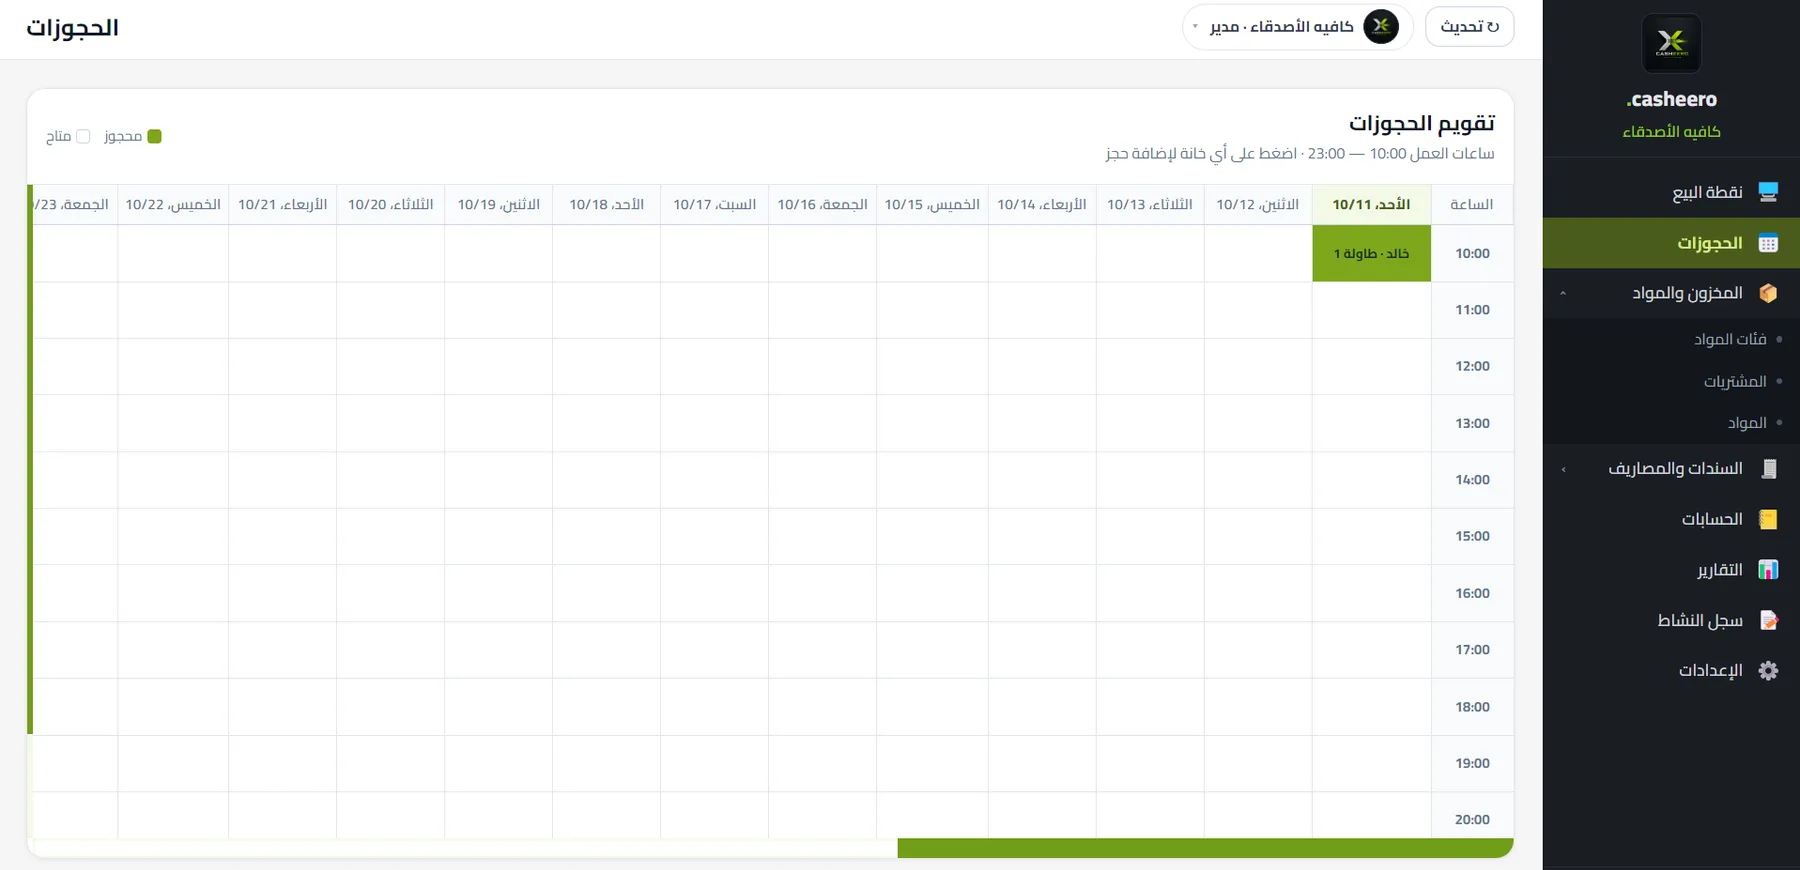Image resolution: width=1800 pixels, height=870 pixels.
Task: Click the green vertical scrollbar beside the calendar
Action: [30, 460]
